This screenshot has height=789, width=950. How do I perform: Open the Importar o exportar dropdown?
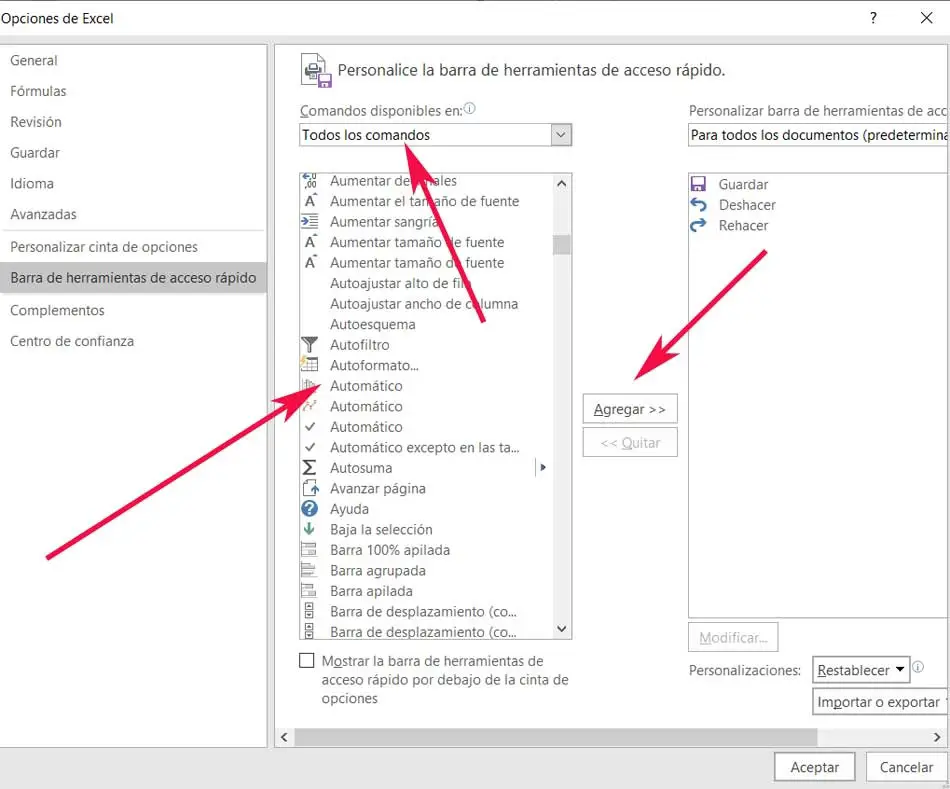[880, 702]
